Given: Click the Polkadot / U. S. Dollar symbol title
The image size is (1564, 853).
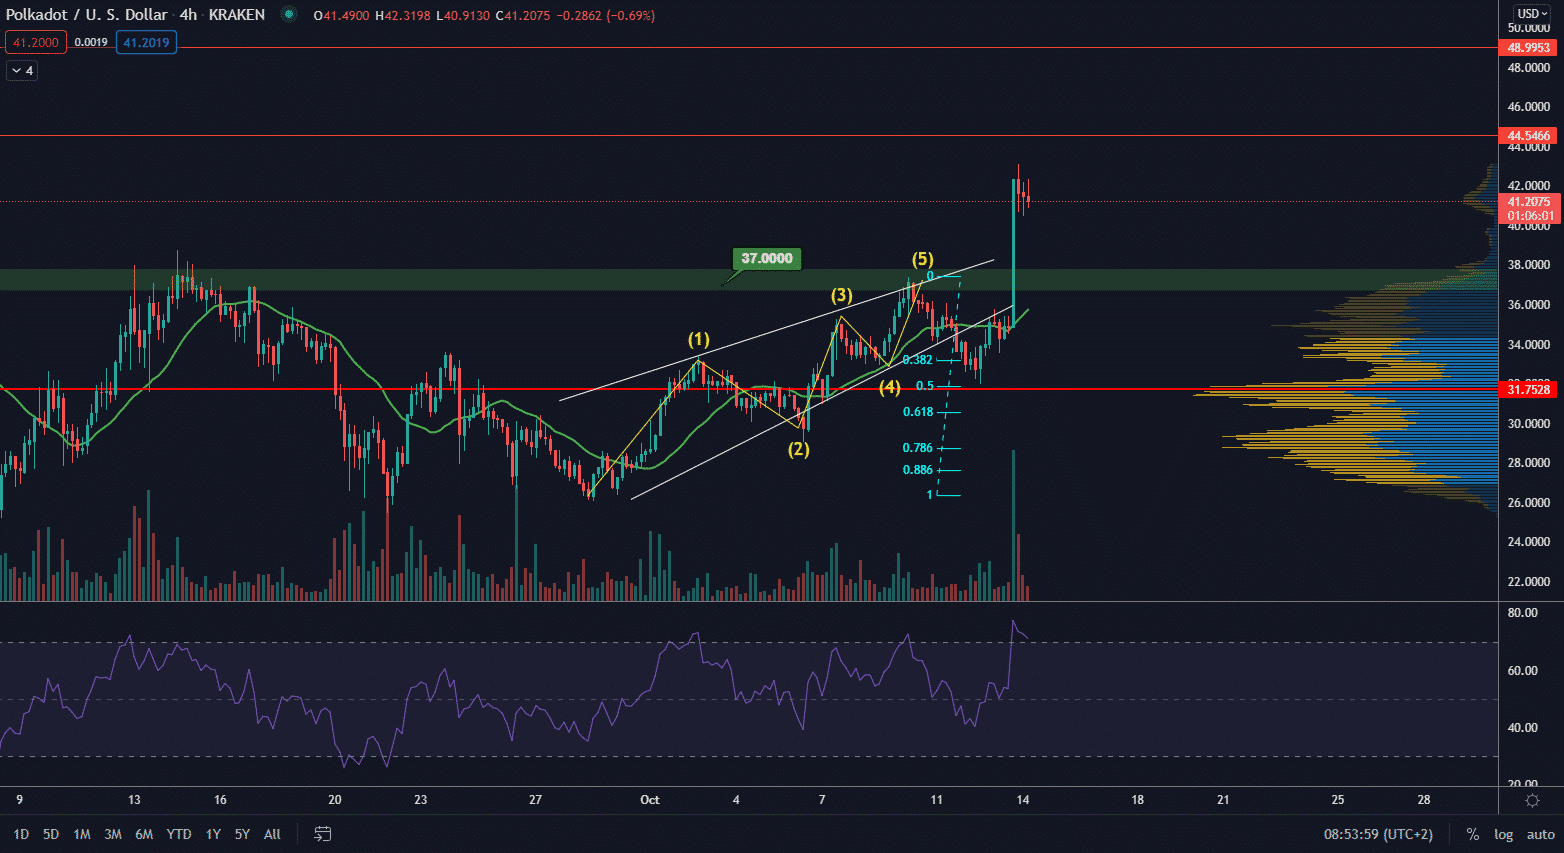Looking at the screenshot, I should (x=86, y=15).
